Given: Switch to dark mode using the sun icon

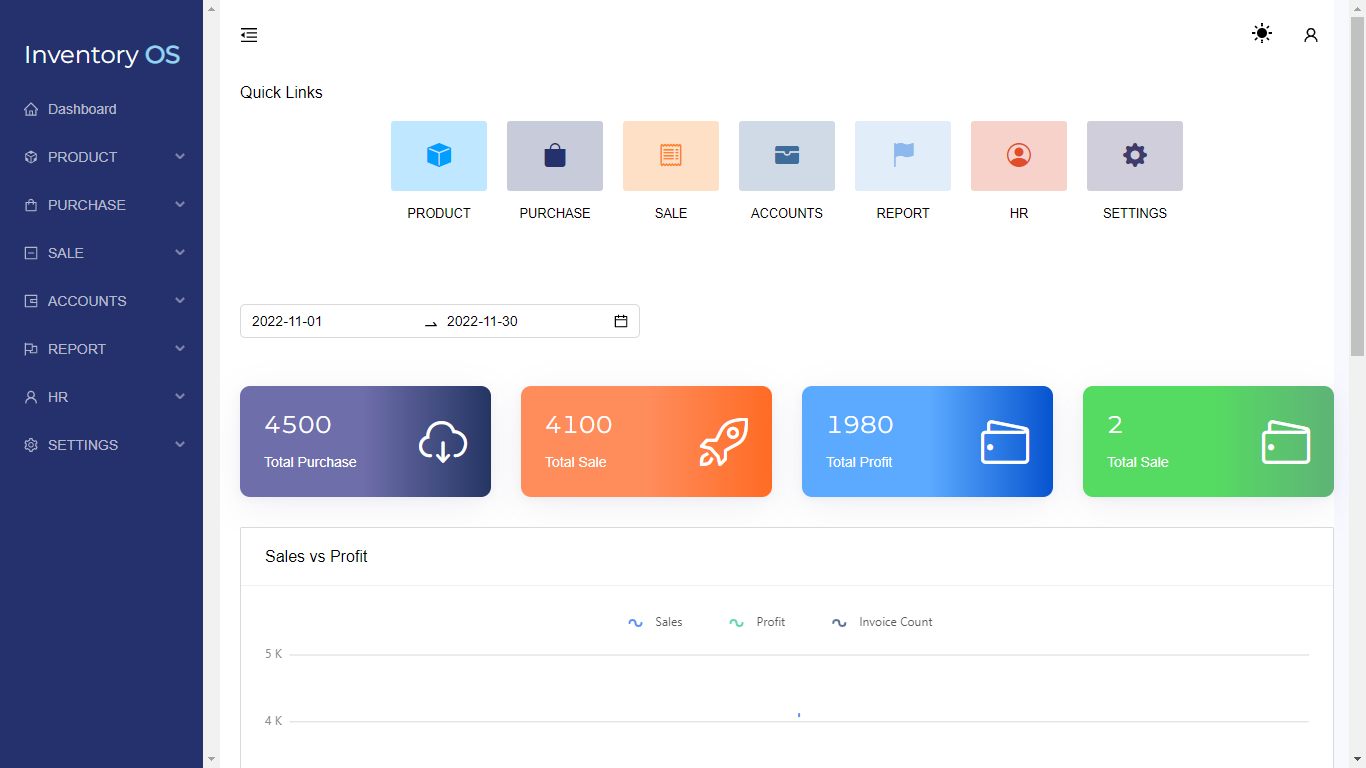Looking at the screenshot, I should 1261,33.
